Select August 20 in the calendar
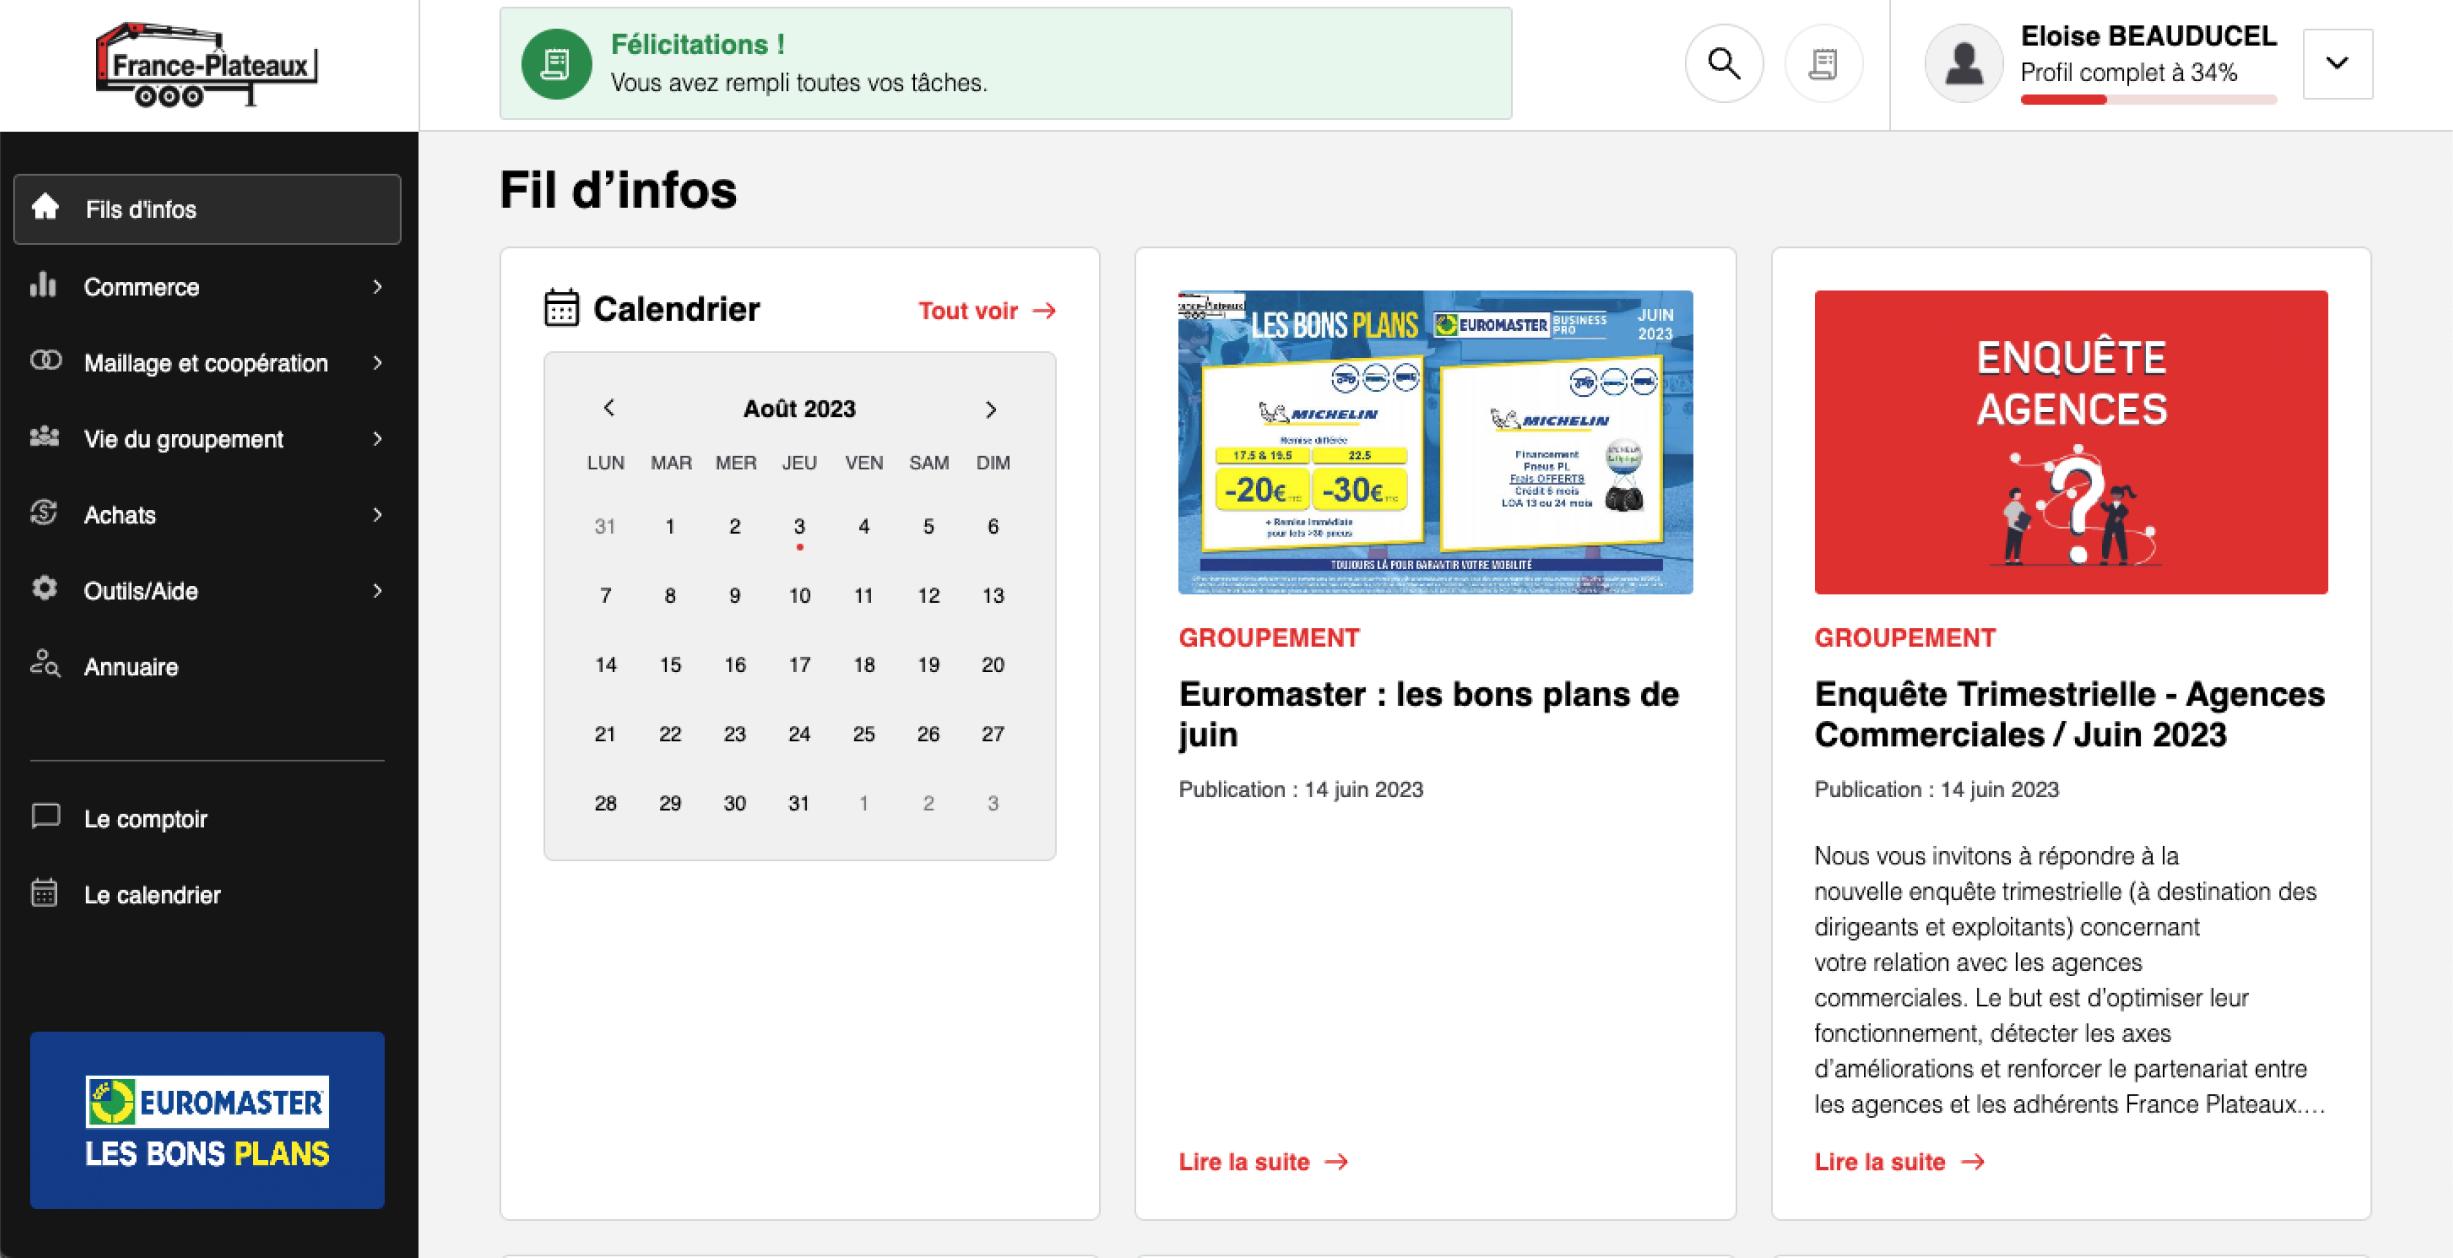The width and height of the screenshot is (2453, 1258). (x=992, y=665)
